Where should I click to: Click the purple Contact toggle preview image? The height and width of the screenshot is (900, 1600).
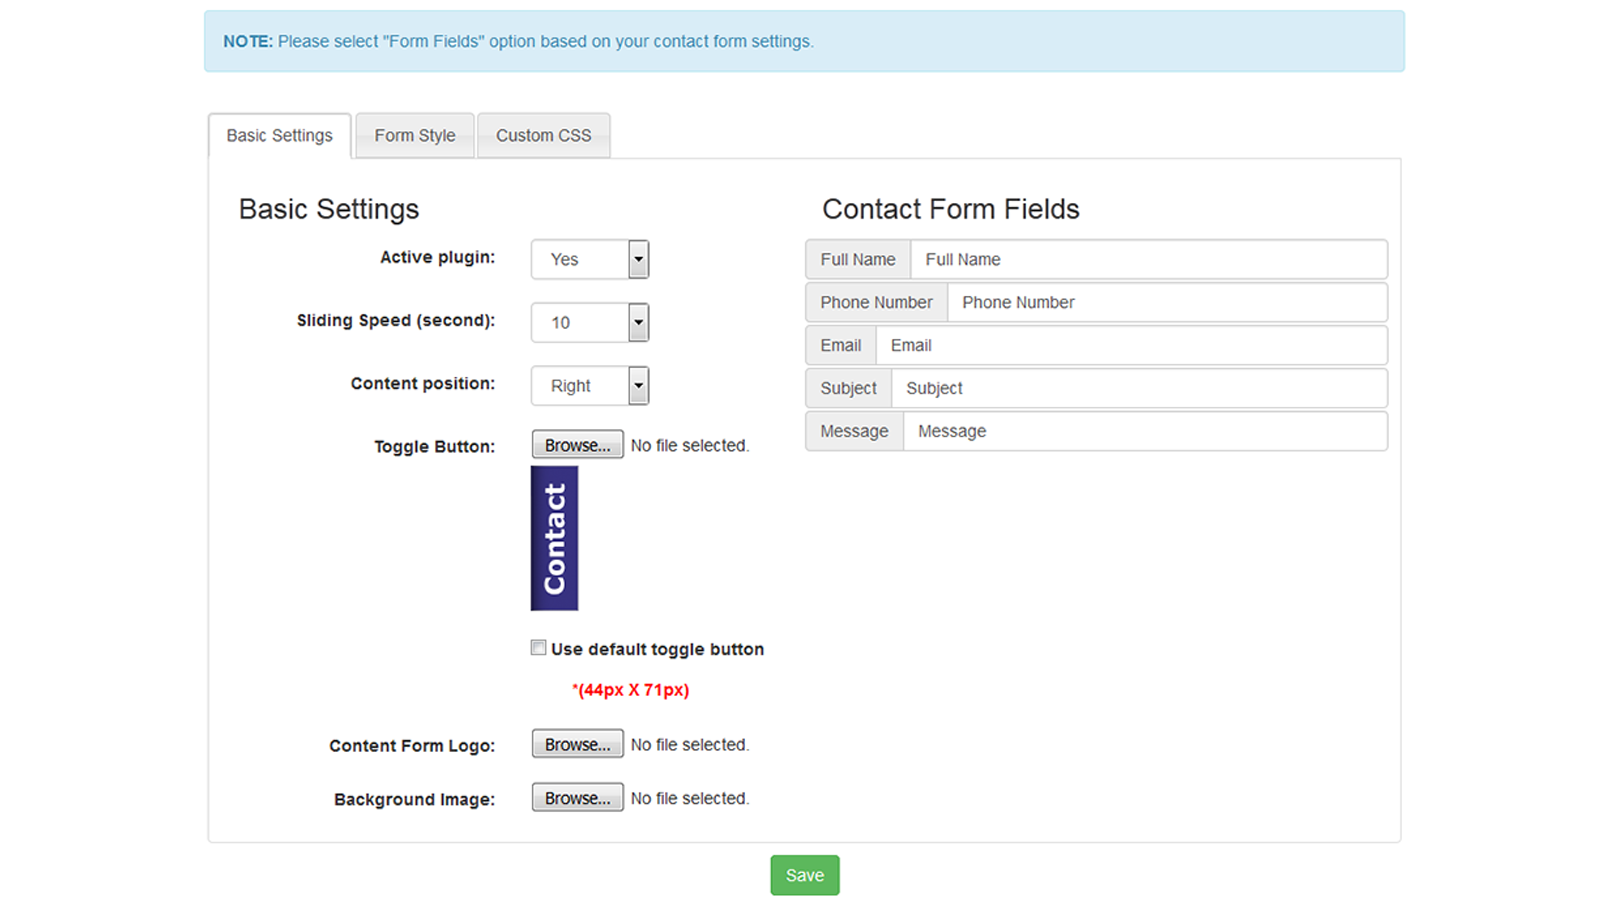pos(553,538)
